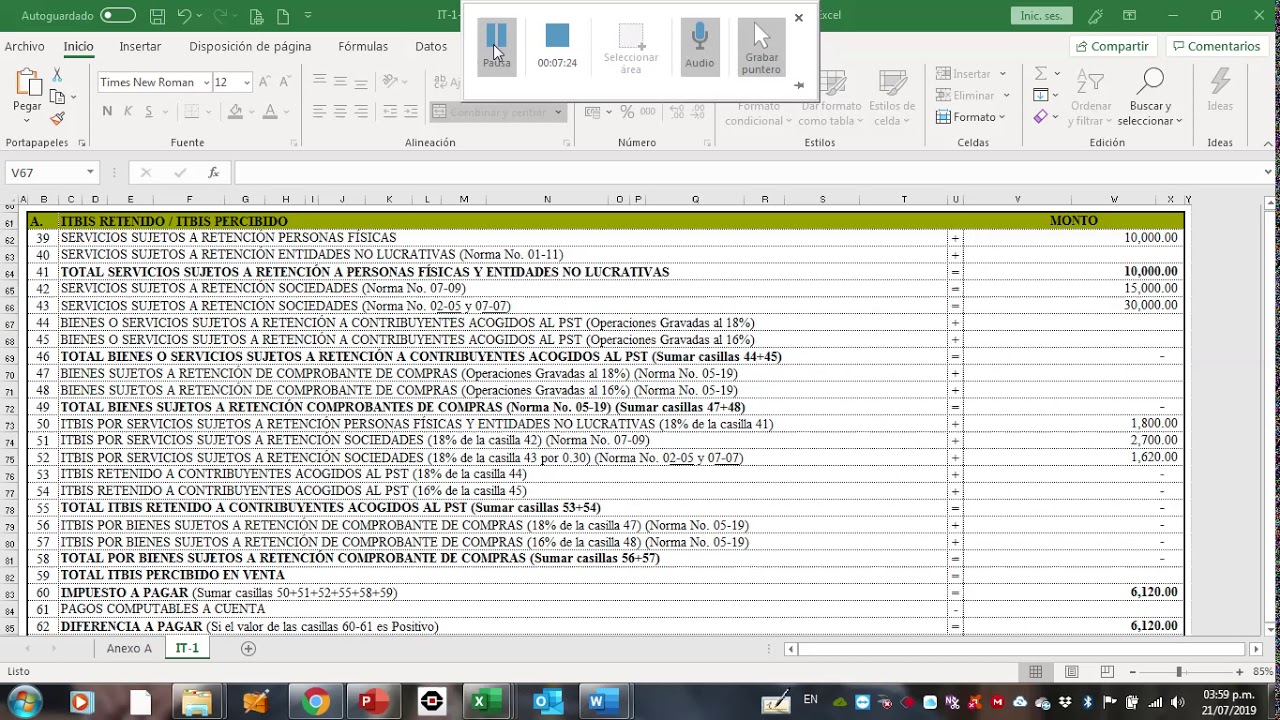
Task: Open the fill color bucket swatch
Action: point(233,112)
